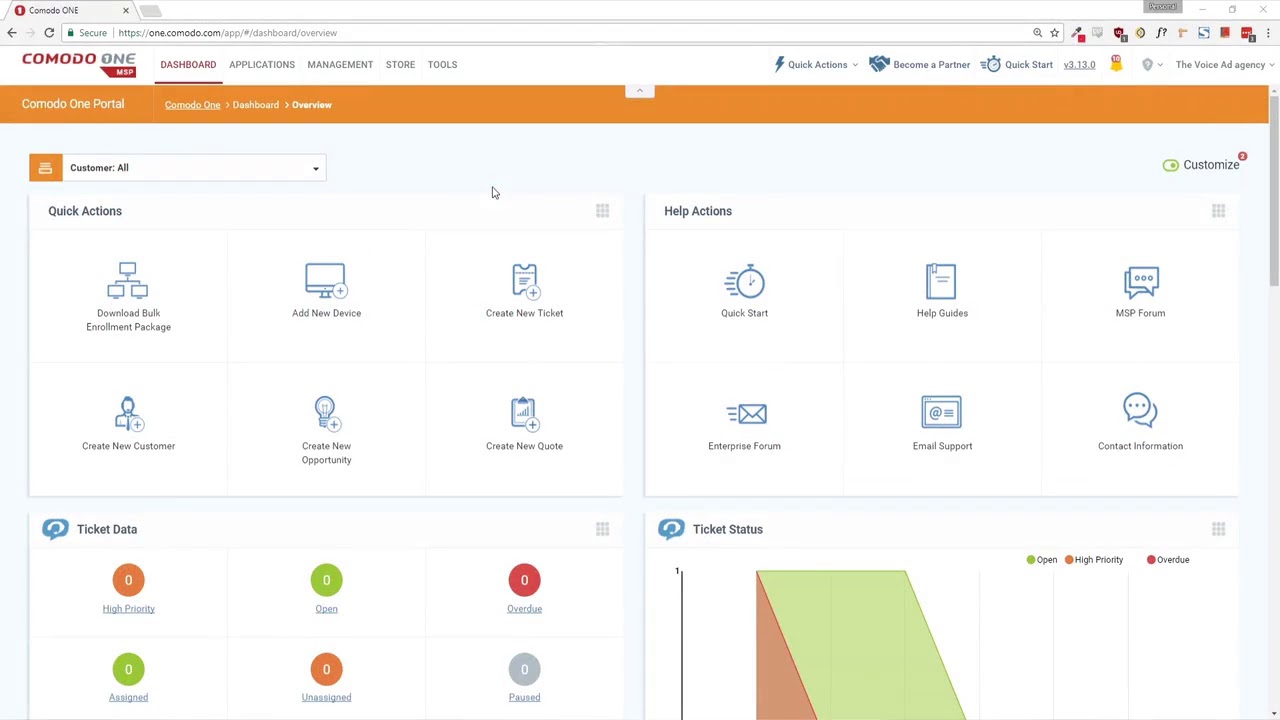The image size is (1280, 720).
Task: Open the Customer: All dropdown
Action: pos(193,168)
